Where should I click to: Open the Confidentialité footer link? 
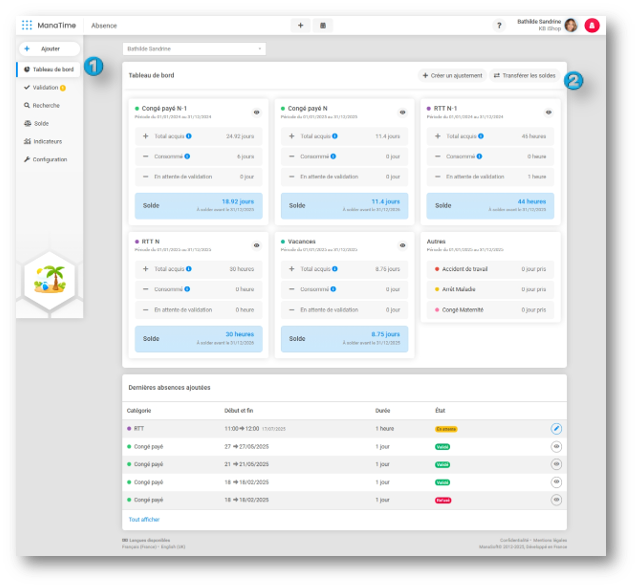click(x=514, y=540)
